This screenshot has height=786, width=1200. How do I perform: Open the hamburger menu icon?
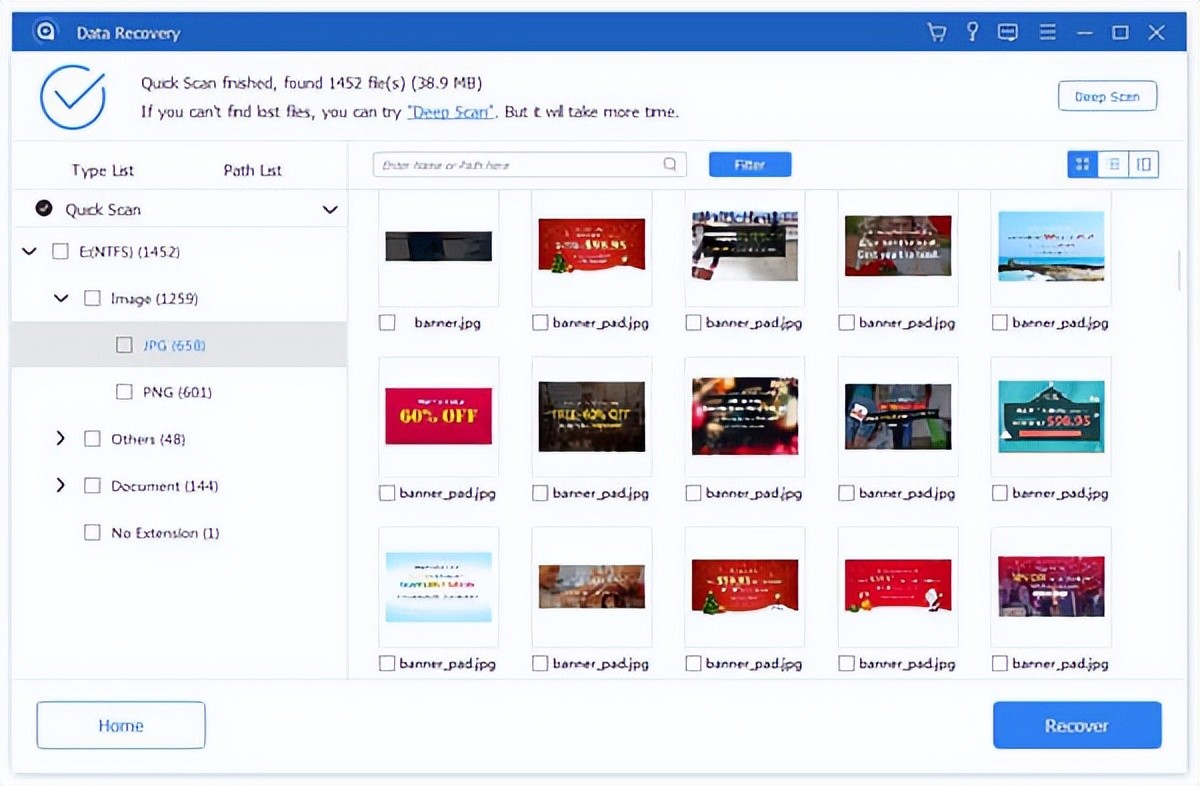tap(1047, 33)
